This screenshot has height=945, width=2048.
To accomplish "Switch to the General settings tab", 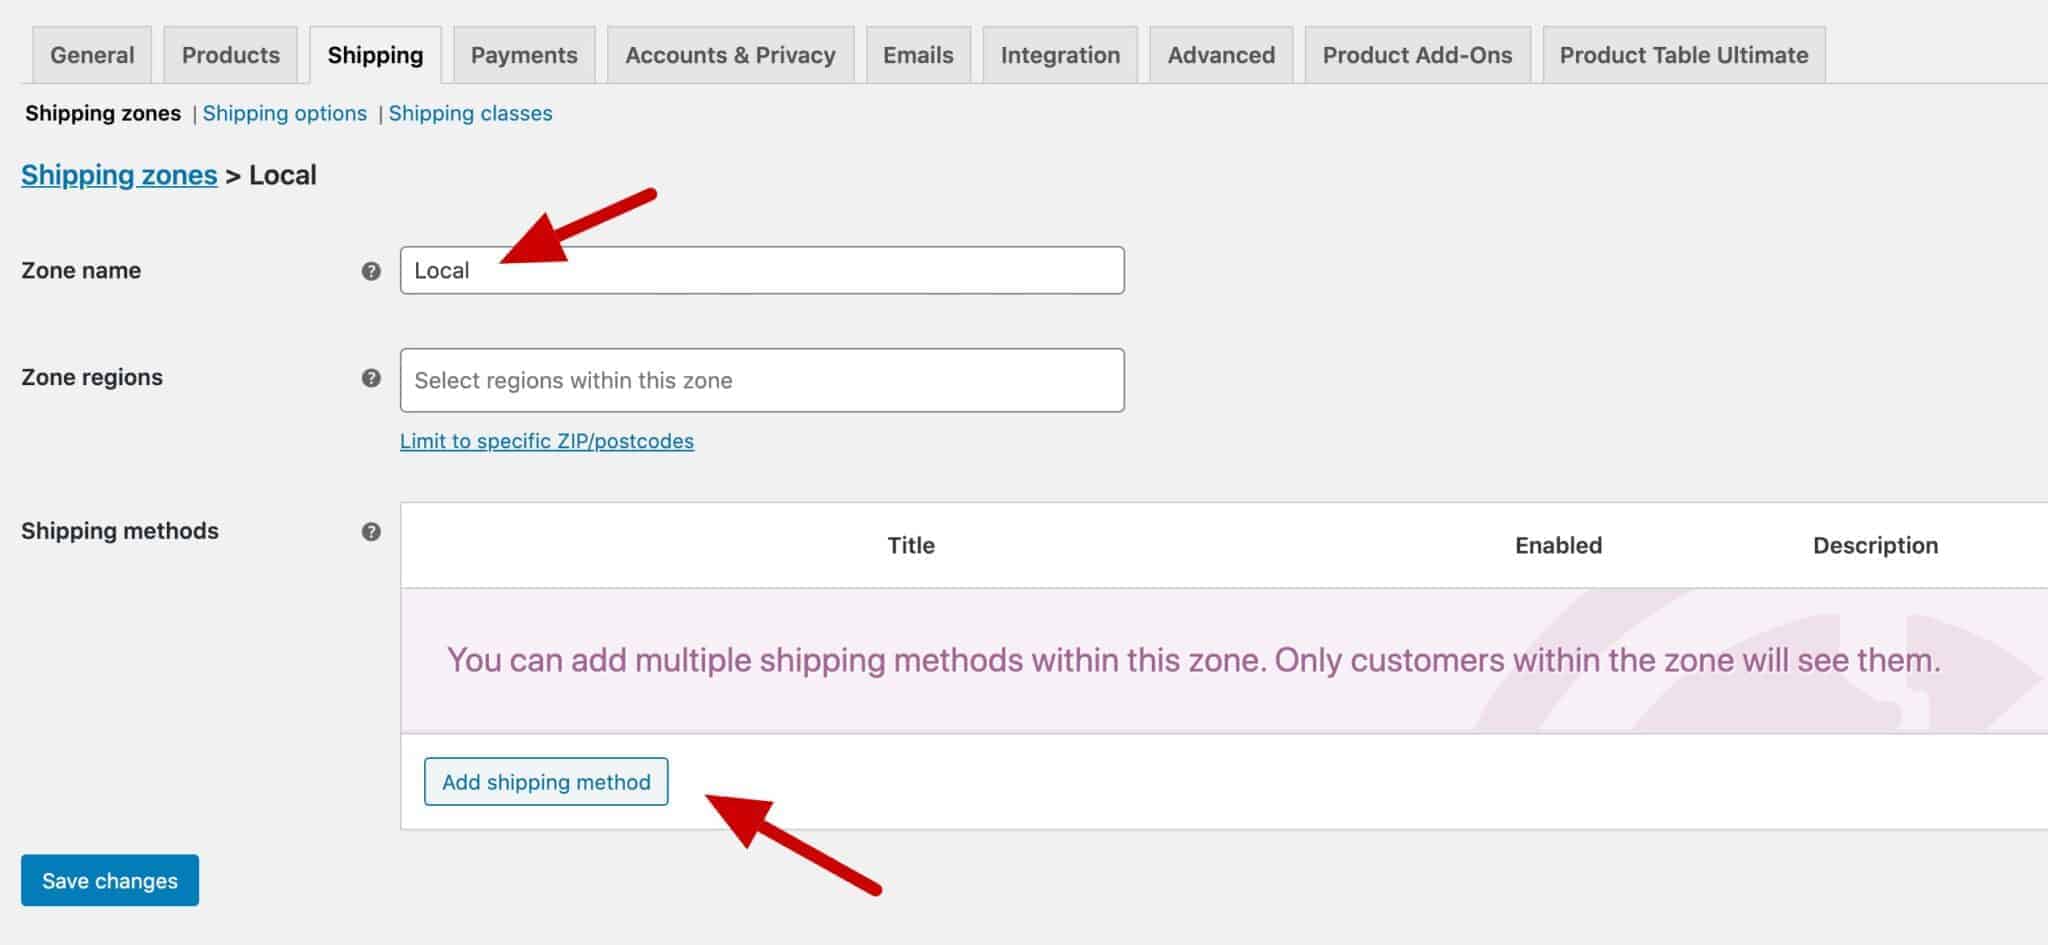I will (91, 55).
